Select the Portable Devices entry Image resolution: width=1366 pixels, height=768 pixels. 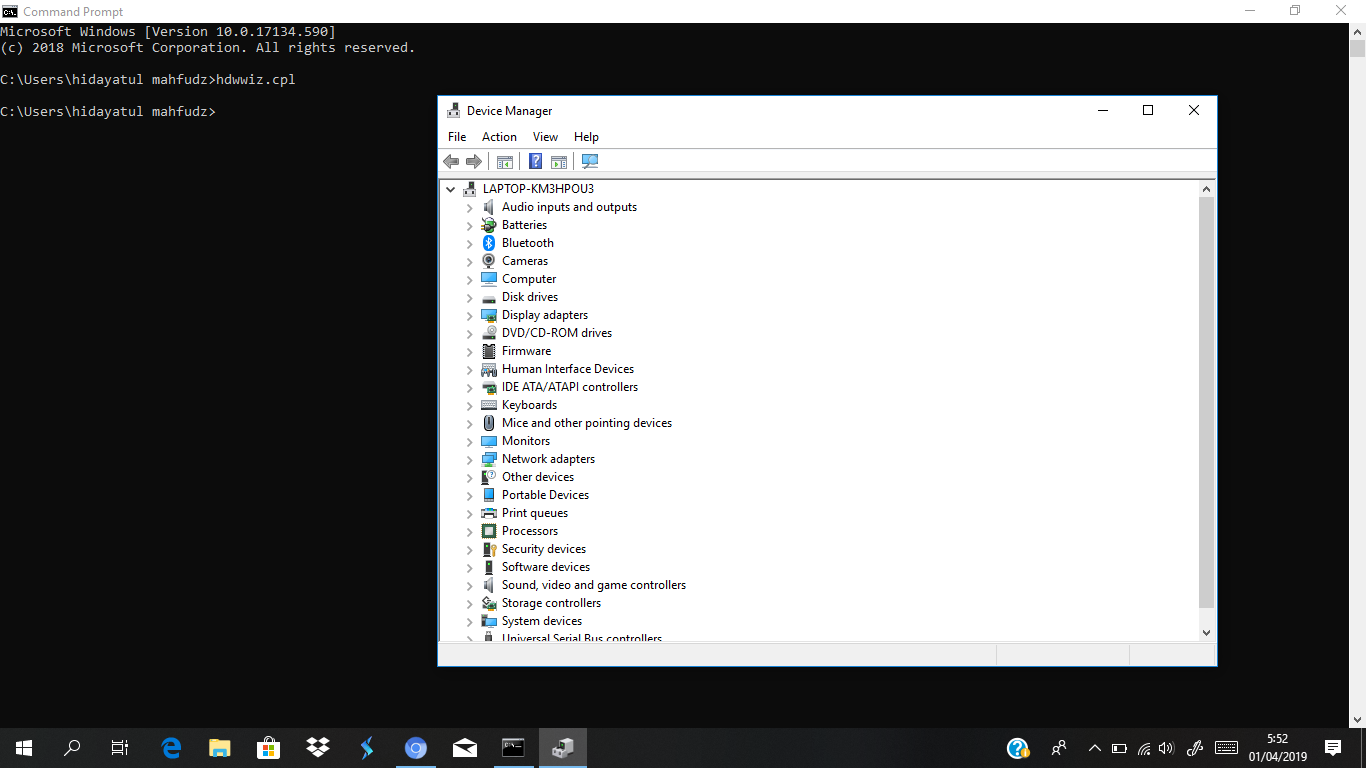(545, 495)
